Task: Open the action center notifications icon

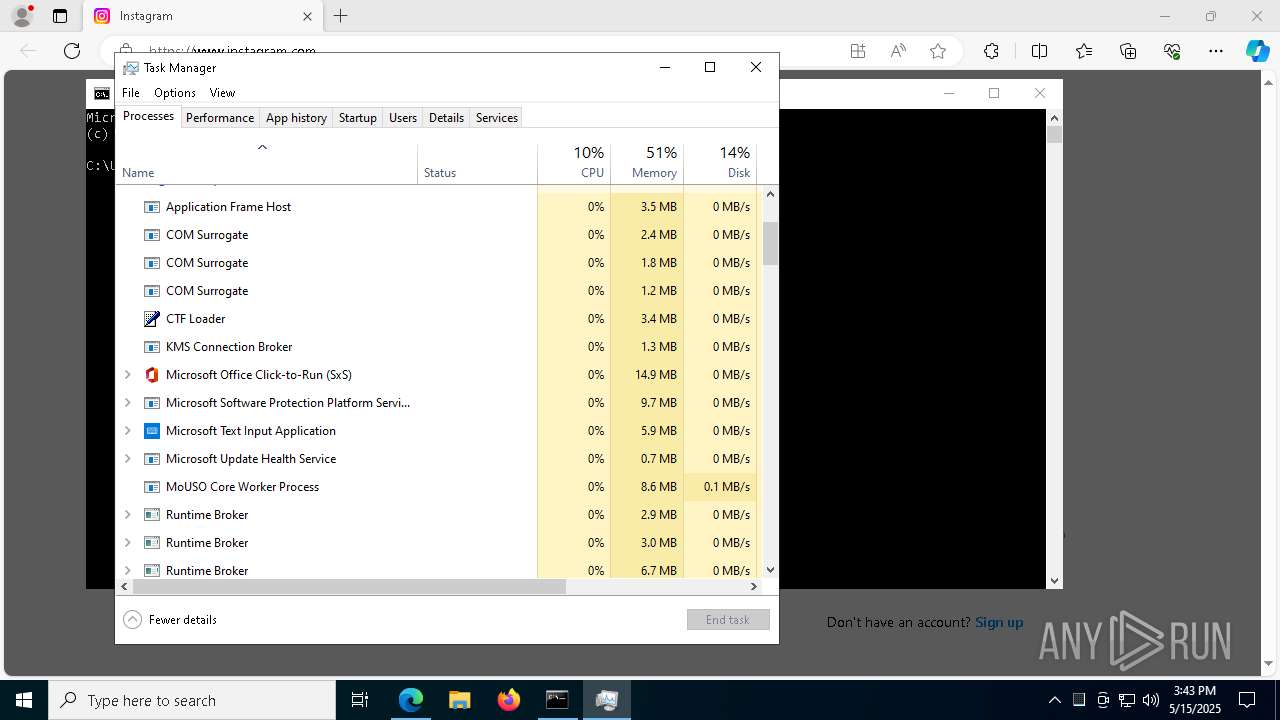Action: [x=1247, y=700]
